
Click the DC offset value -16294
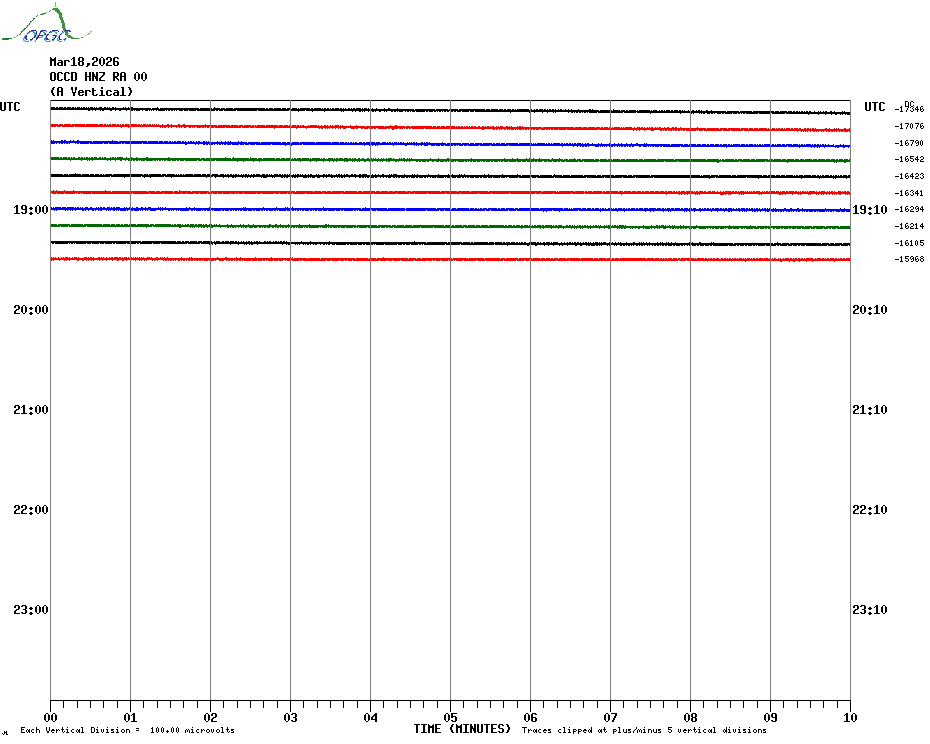(x=909, y=209)
